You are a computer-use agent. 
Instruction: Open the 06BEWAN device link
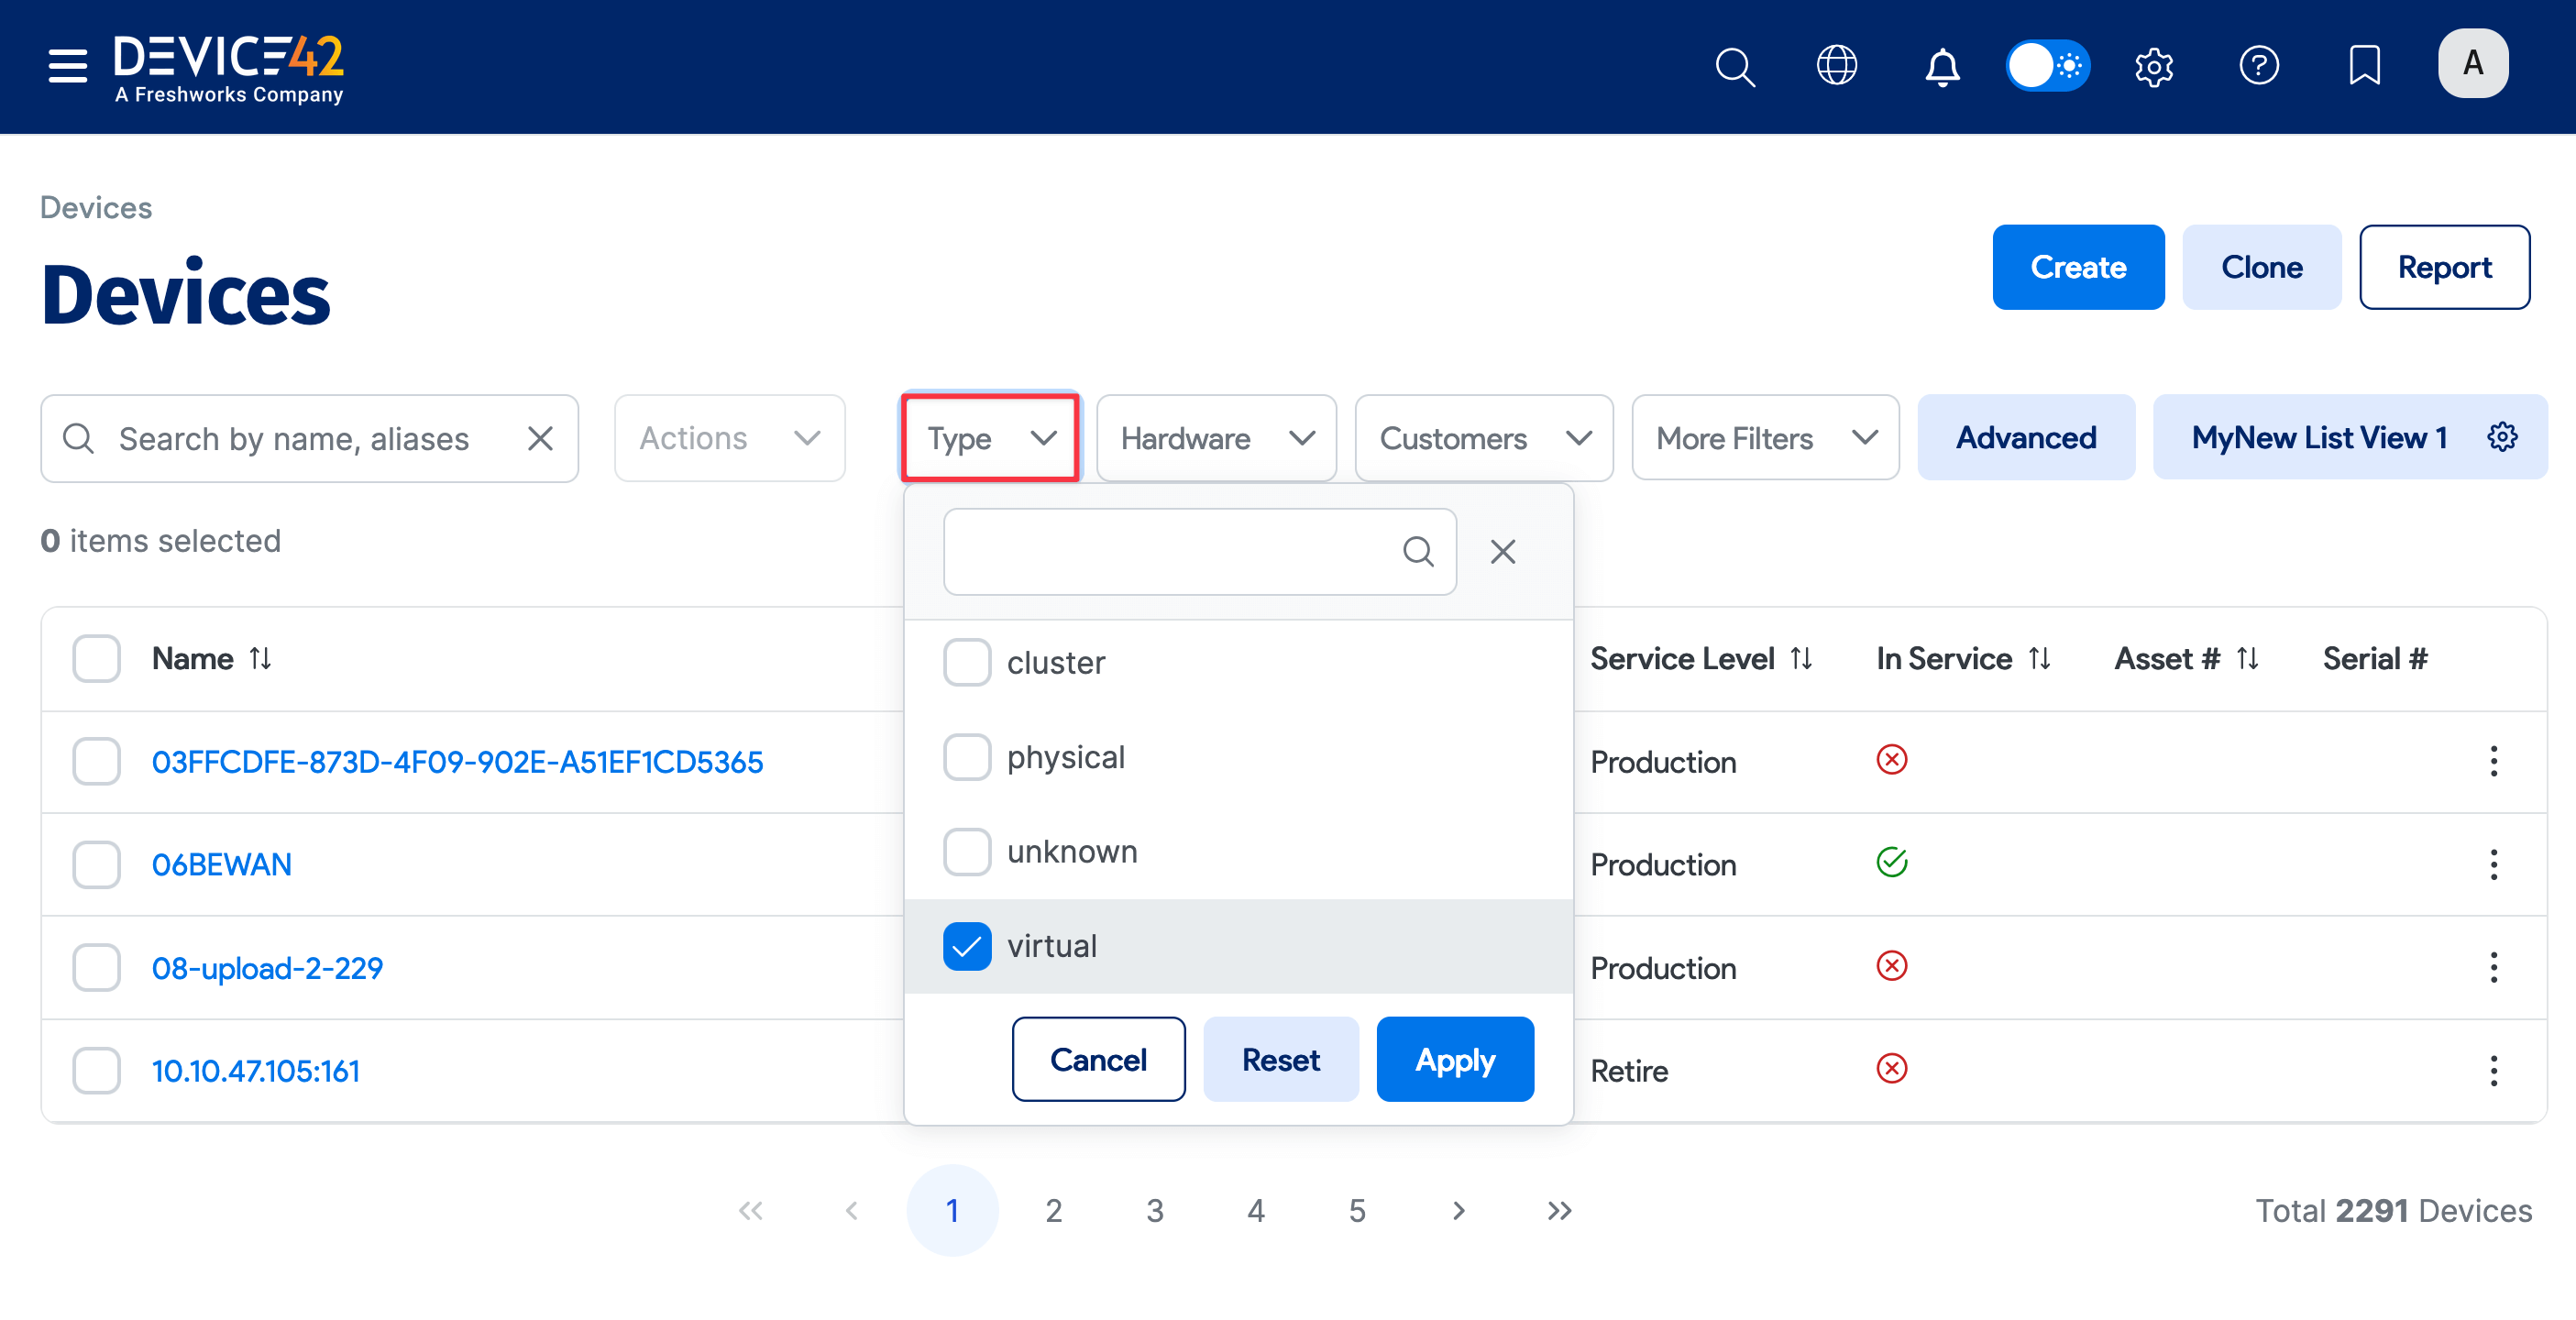point(221,864)
